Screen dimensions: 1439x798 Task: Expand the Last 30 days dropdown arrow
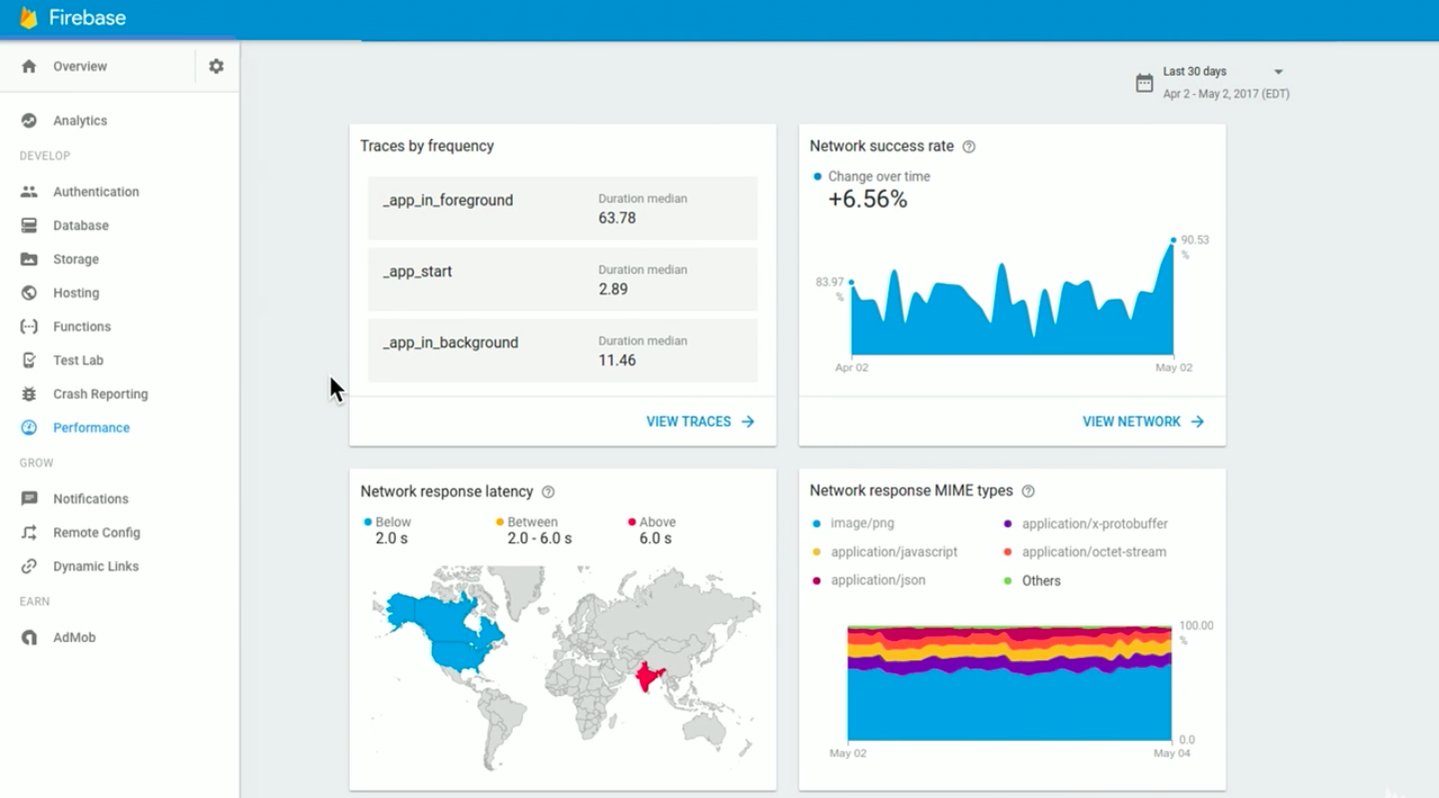coord(1278,72)
